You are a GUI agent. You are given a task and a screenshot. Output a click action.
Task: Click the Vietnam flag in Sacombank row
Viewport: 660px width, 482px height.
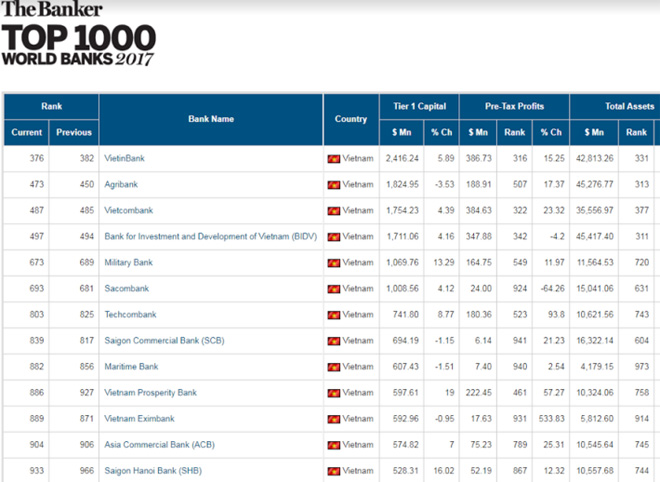point(334,289)
